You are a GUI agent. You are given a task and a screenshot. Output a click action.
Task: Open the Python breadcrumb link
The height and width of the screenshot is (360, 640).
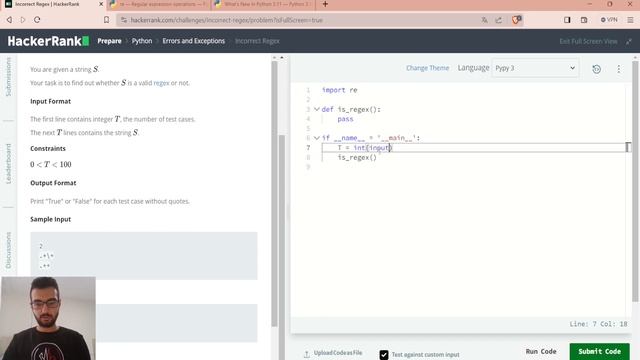coord(142,41)
